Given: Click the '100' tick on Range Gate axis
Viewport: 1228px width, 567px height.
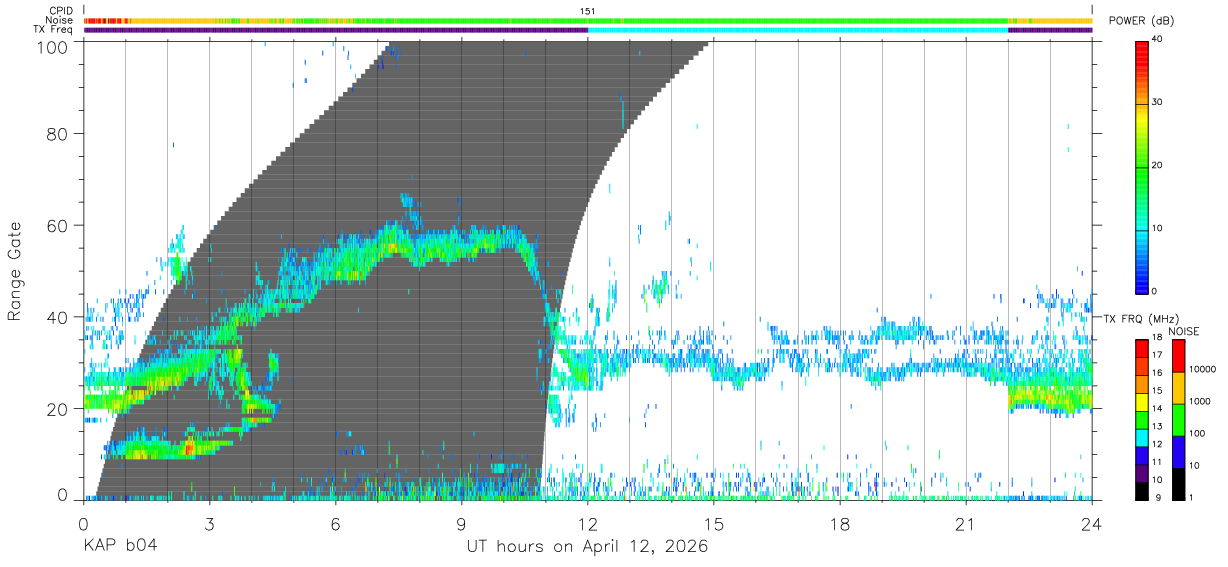Looking at the screenshot, I should tap(54, 47).
